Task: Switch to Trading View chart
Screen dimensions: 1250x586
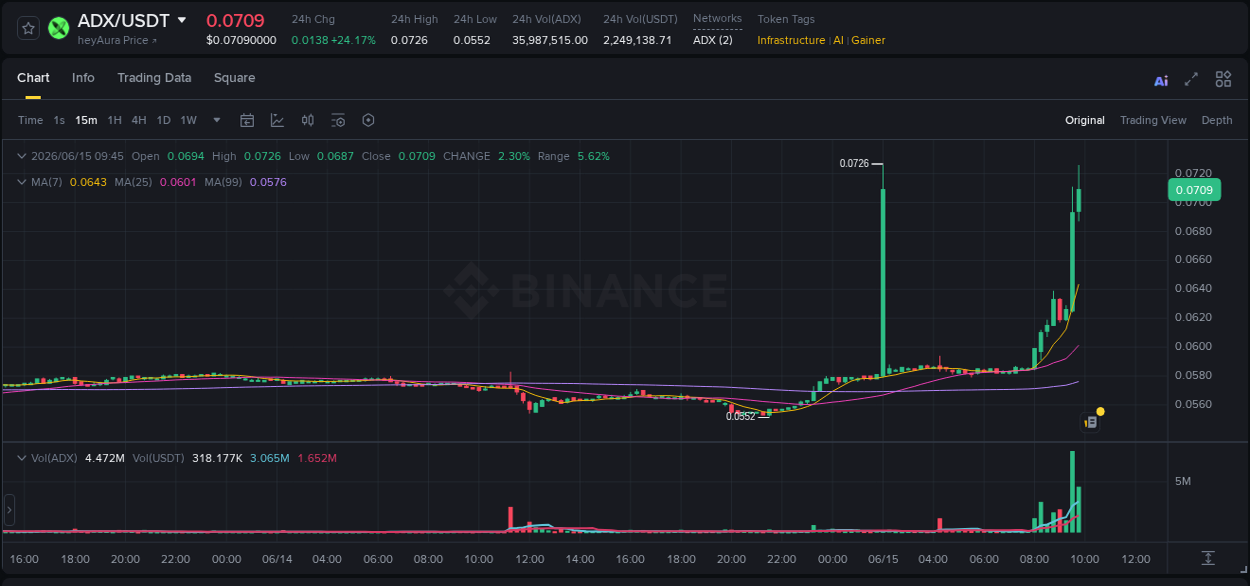Action: point(1153,120)
